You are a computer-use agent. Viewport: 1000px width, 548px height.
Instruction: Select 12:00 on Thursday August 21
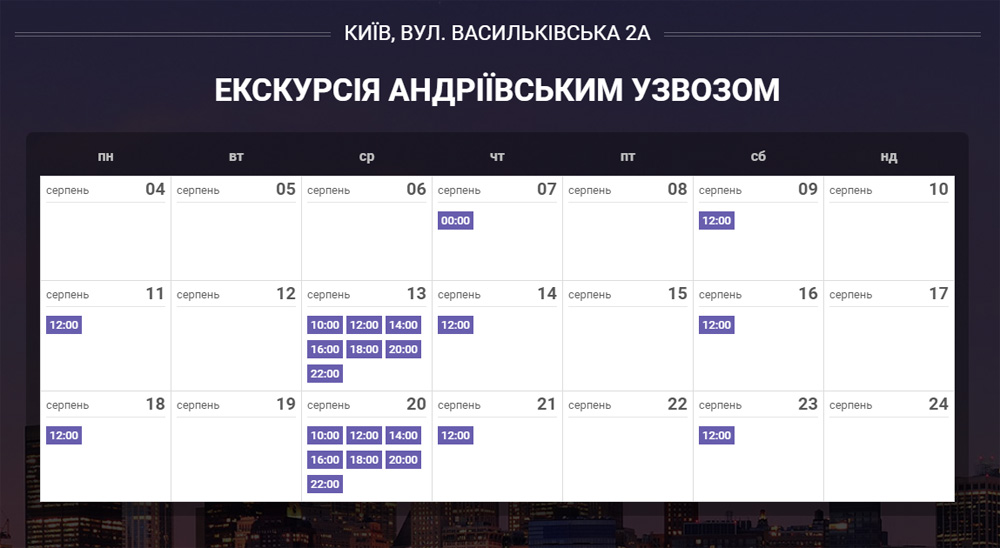tap(455, 435)
